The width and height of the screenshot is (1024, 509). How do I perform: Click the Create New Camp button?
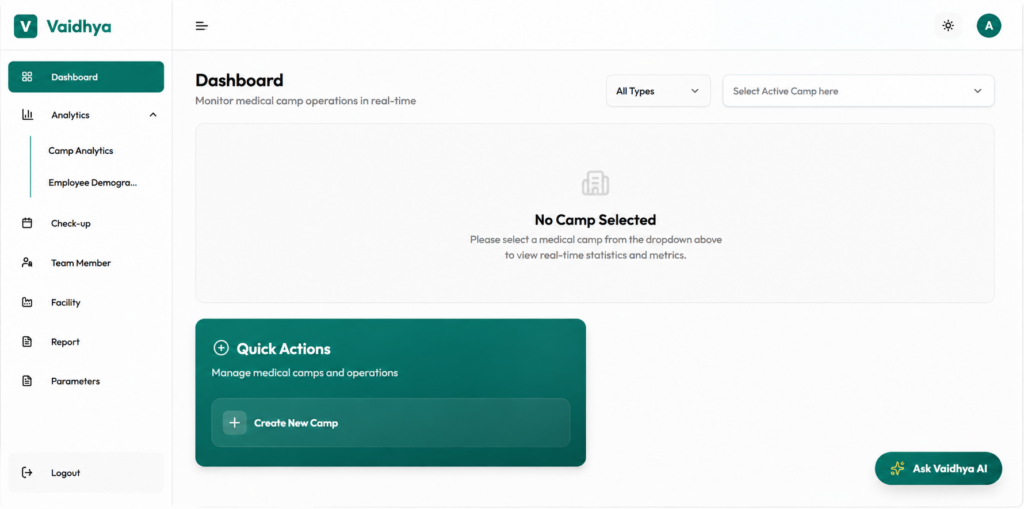391,423
